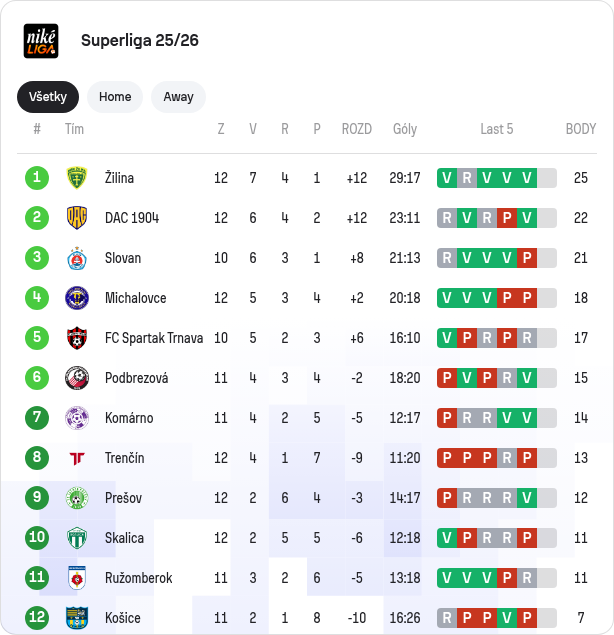The image size is (614, 635).
Task: Click Trenčín's first red P result badge
Action: (x=447, y=458)
